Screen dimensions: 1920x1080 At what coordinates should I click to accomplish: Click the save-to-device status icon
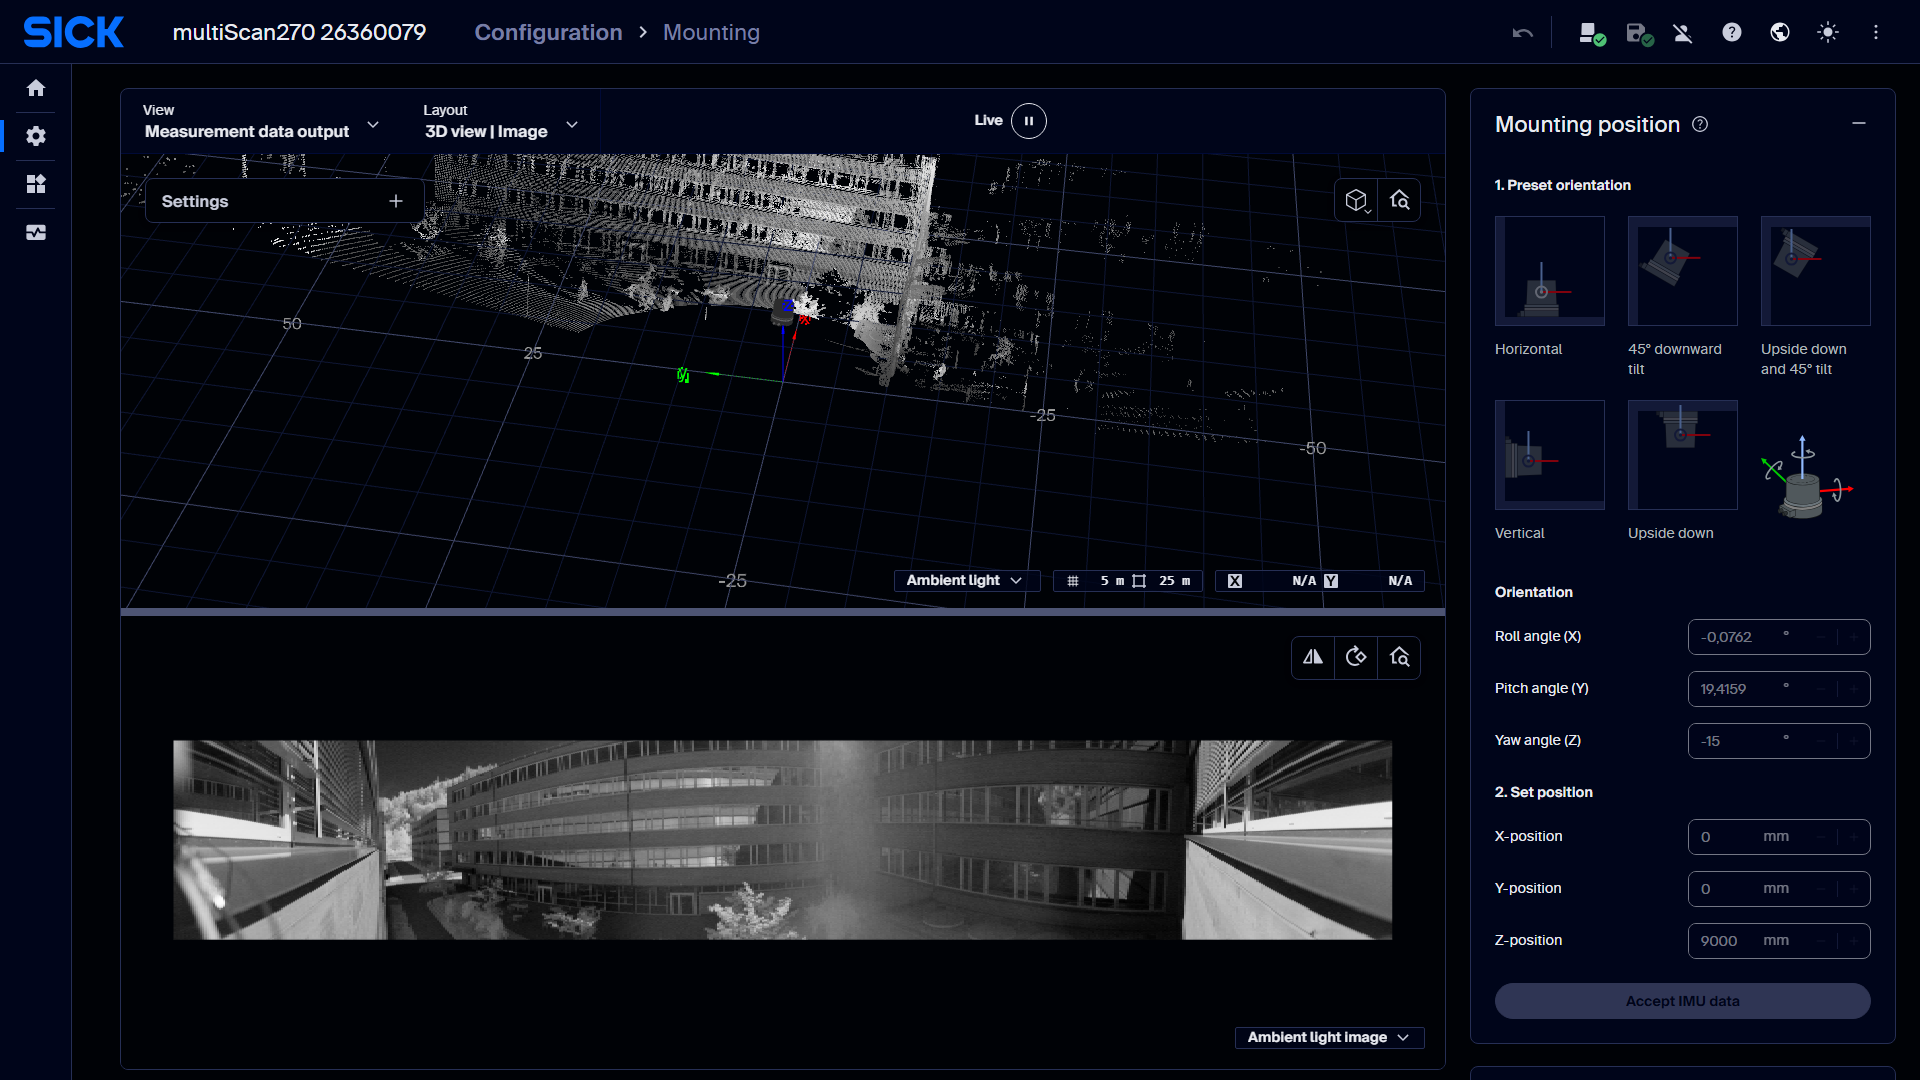(1639, 33)
